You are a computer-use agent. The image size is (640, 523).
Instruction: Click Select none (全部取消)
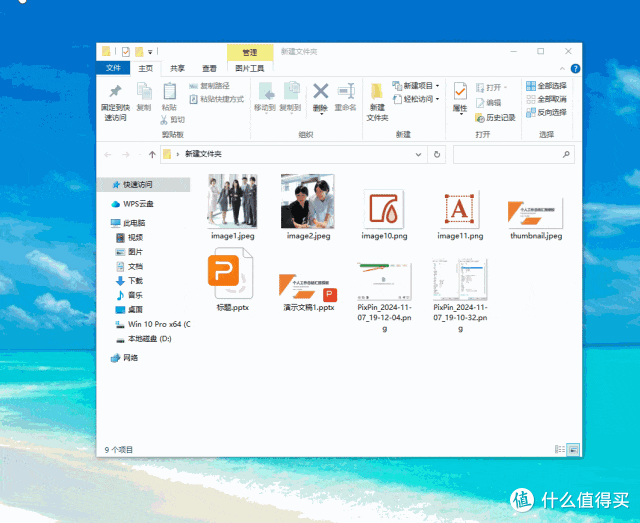click(546, 99)
